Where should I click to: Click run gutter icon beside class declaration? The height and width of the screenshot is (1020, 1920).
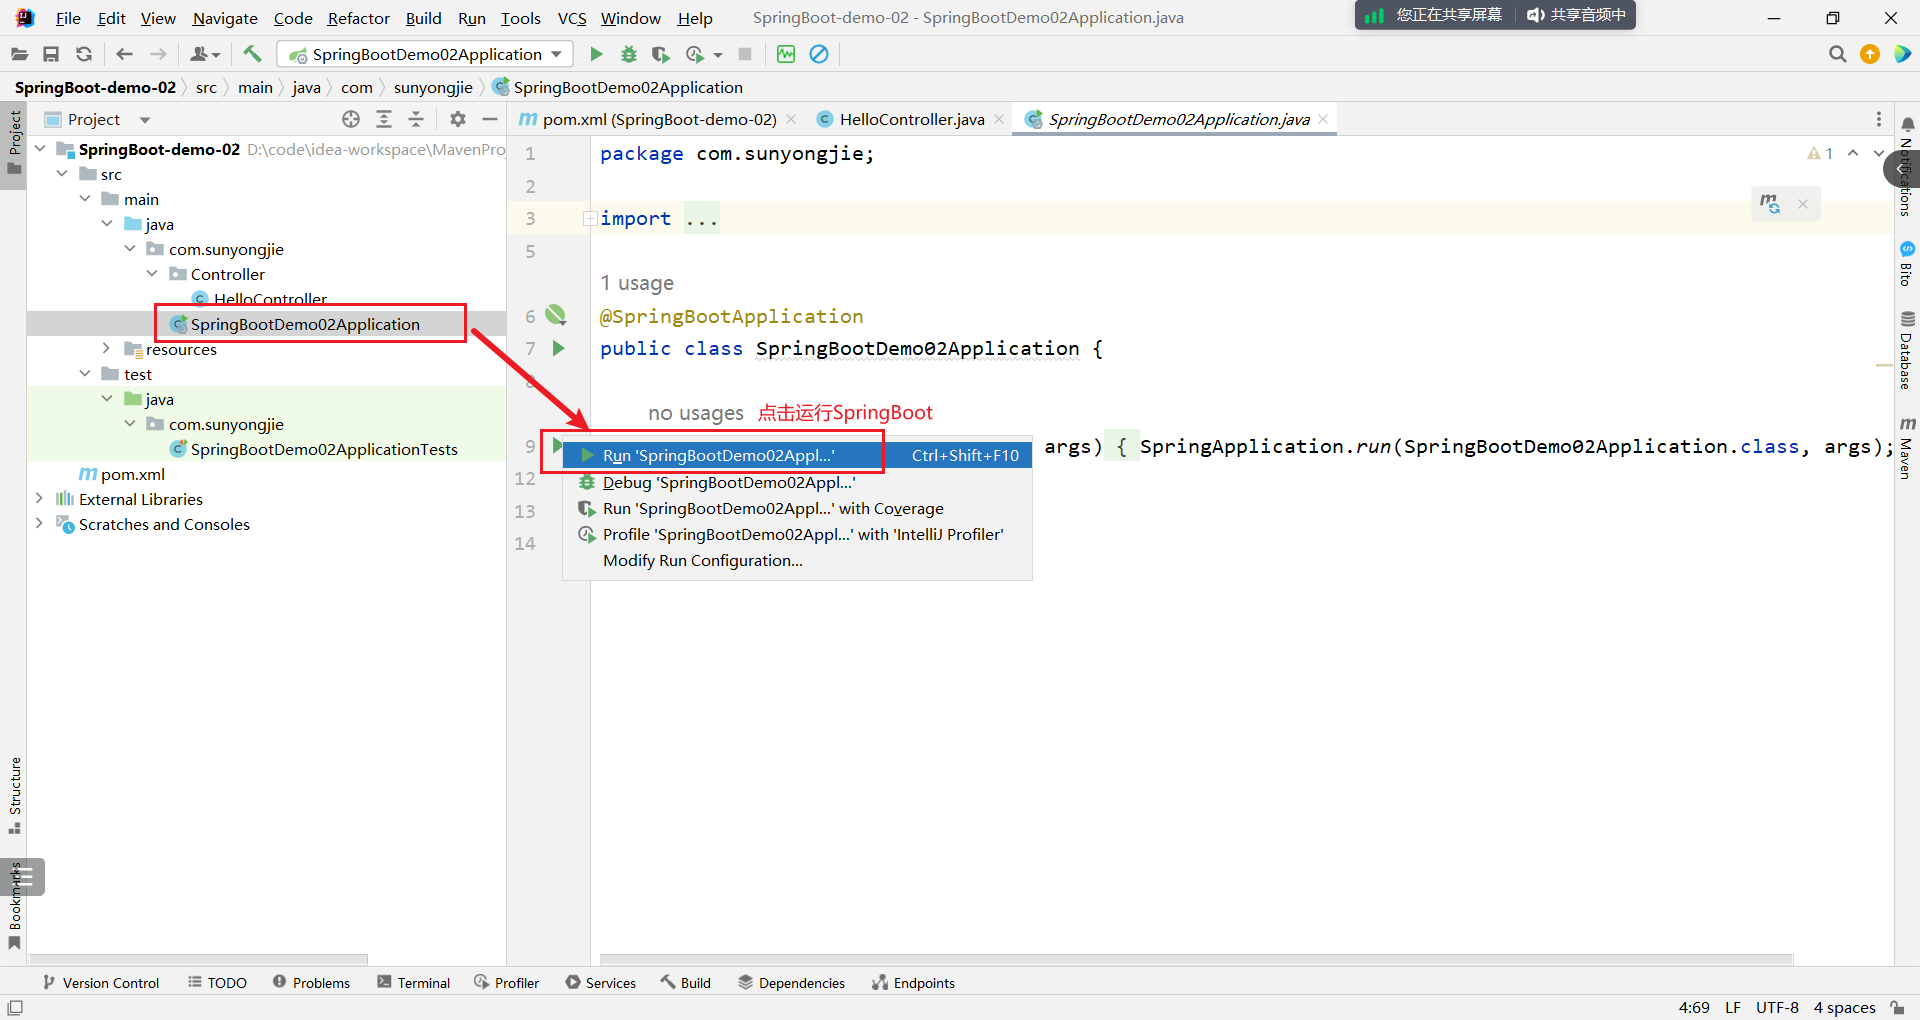[559, 348]
